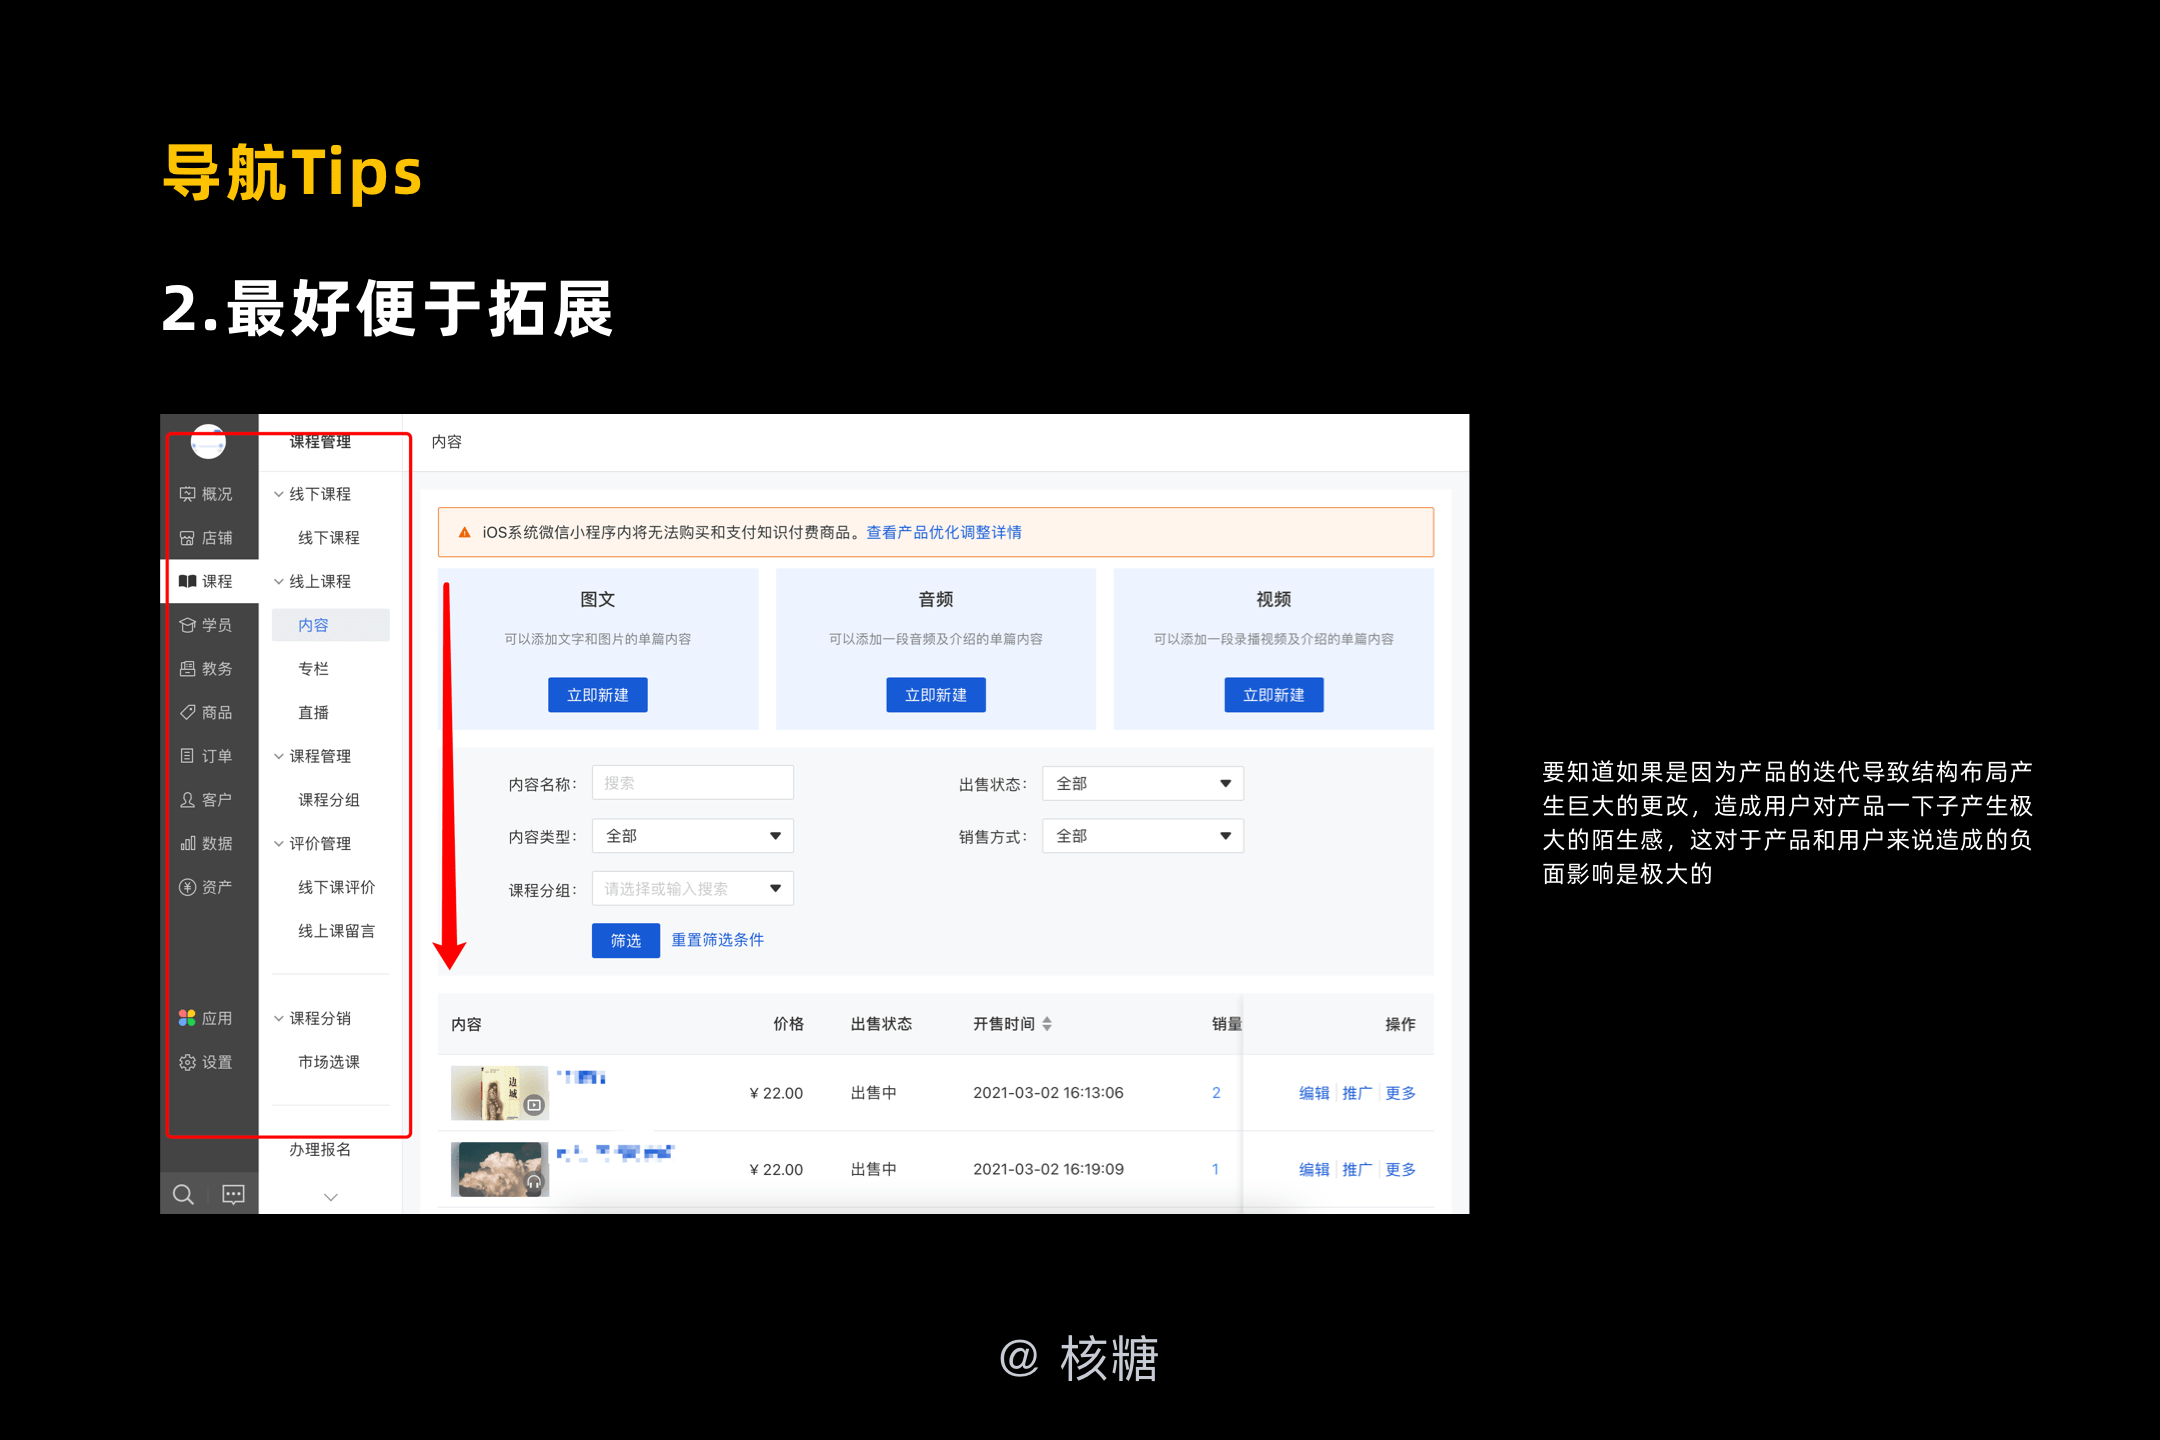Collapse the 课程分销 group
Screen dimensions: 2160x1440
279,1018
